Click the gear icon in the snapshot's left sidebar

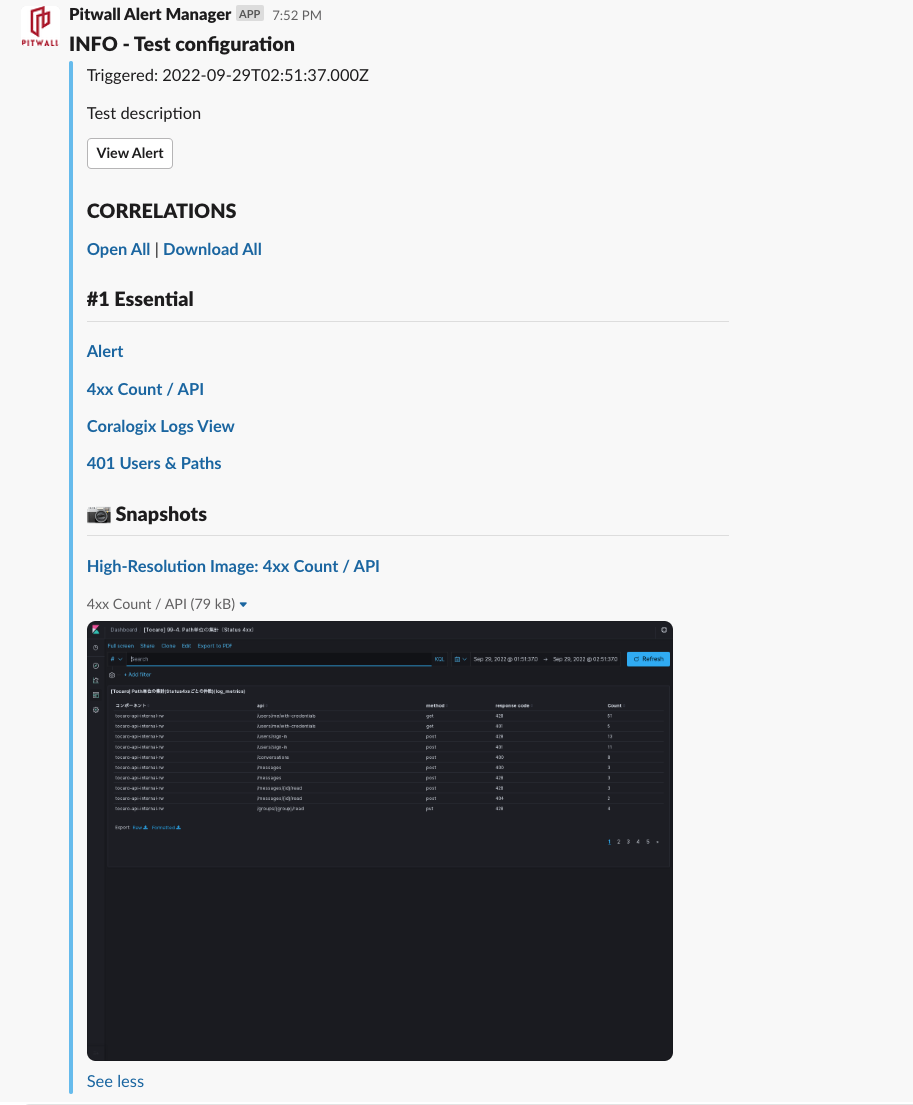[x=96, y=709]
